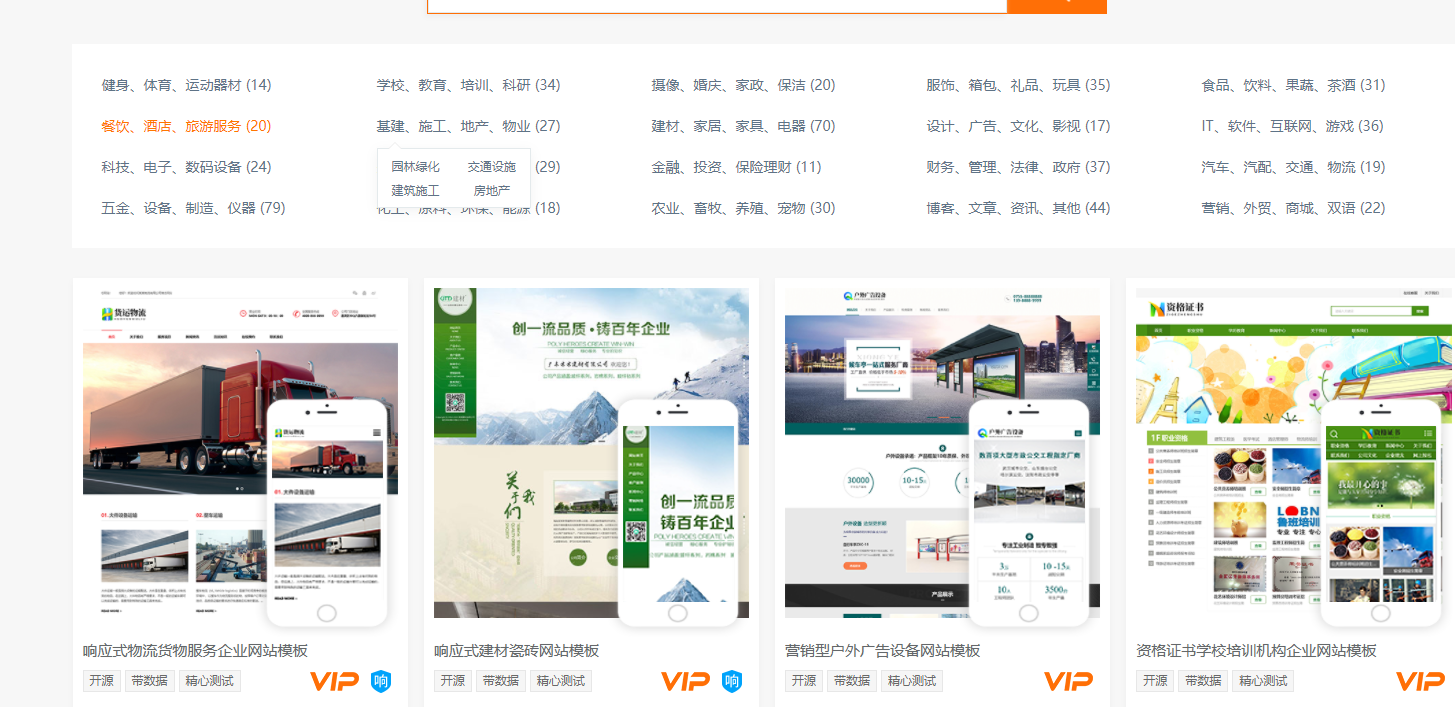Image resolution: width=1455 pixels, height=707 pixels.
Task: Open title 响应式建材瓷砖网站模板
Action: pos(517,650)
